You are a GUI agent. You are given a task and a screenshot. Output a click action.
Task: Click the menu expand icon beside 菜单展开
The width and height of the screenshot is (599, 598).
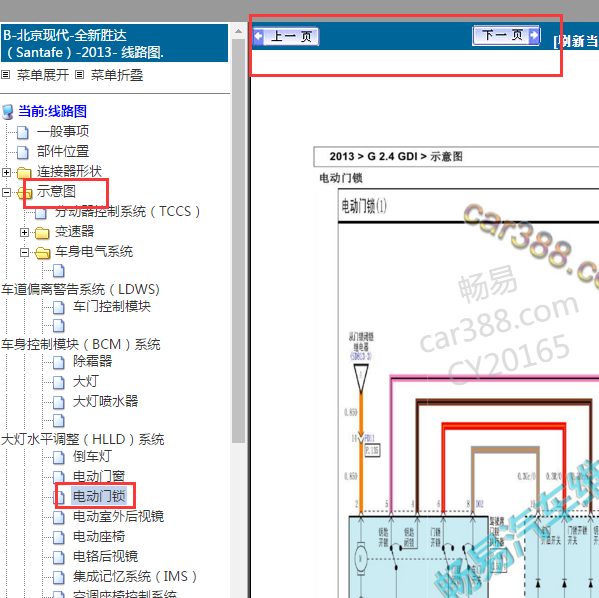pyautogui.click(x=5, y=75)
